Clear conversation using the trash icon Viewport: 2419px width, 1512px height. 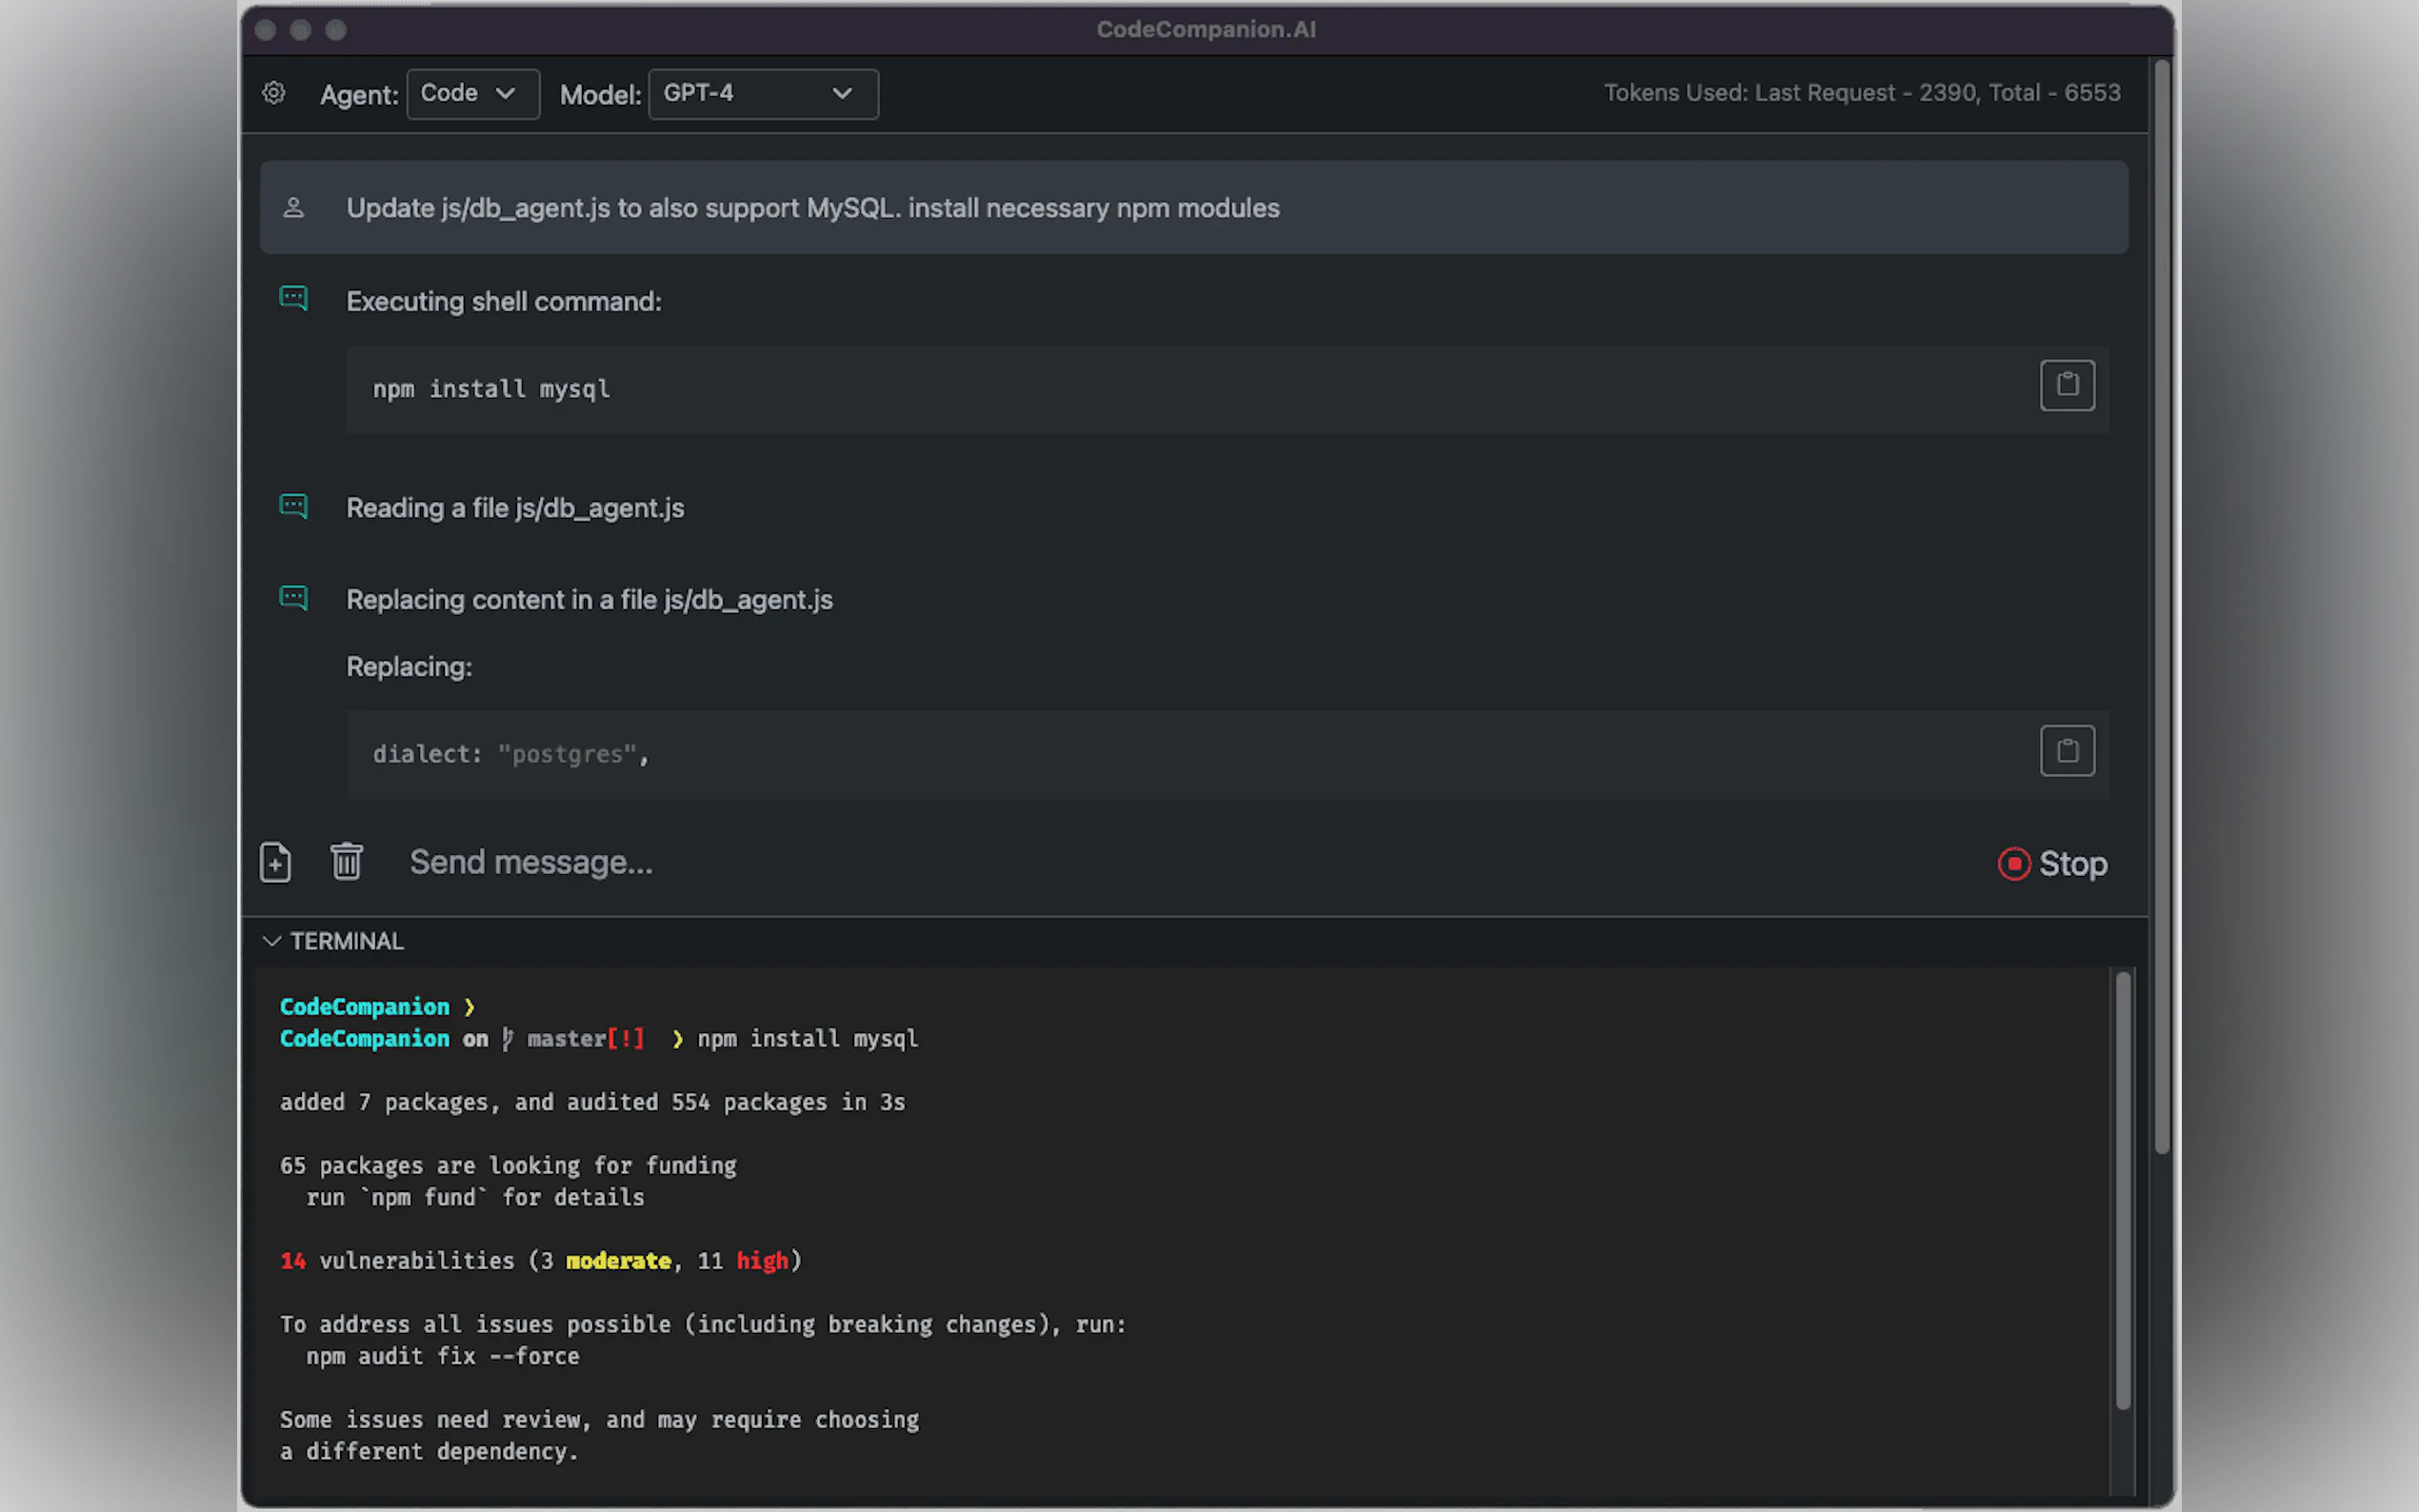click(346, 861)
